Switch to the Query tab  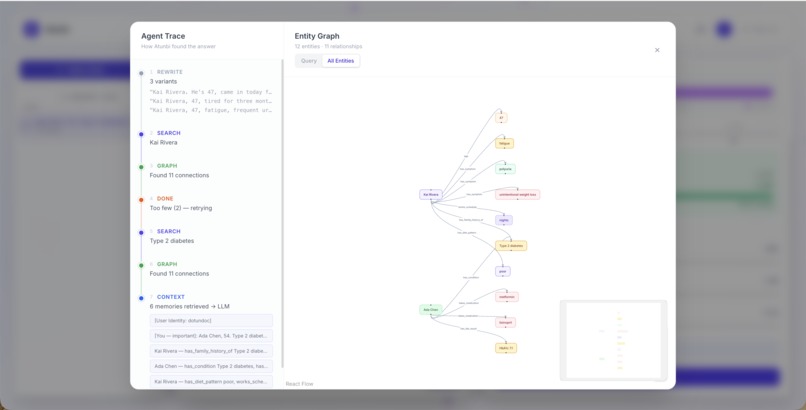(x=309, y=61)
